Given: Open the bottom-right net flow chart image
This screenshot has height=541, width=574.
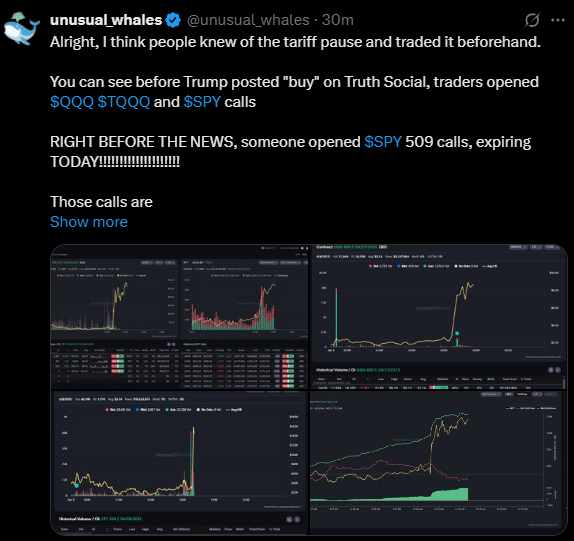Looking at the screenshot, I should click(439, 463).
